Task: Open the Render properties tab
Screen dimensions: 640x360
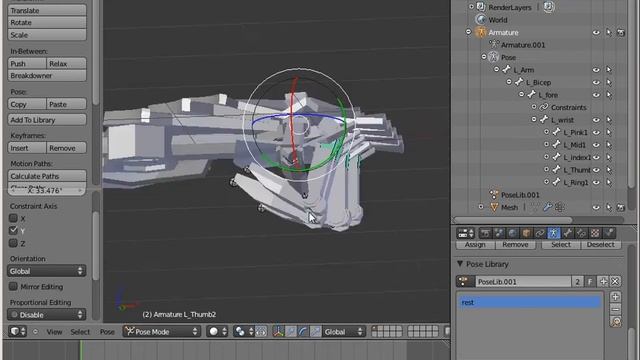Action: 485,233
